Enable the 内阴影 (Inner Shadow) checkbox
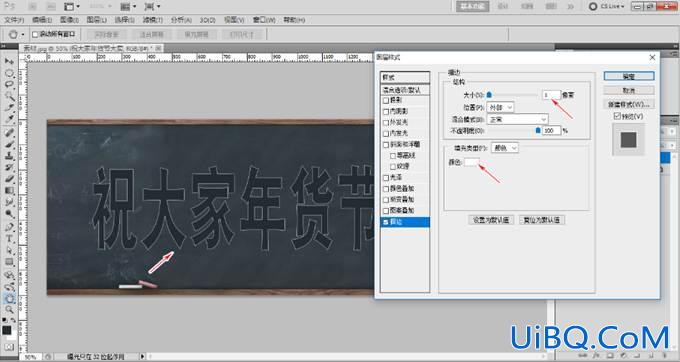This screenshot has width=680, height=362. tap(386, 111)
